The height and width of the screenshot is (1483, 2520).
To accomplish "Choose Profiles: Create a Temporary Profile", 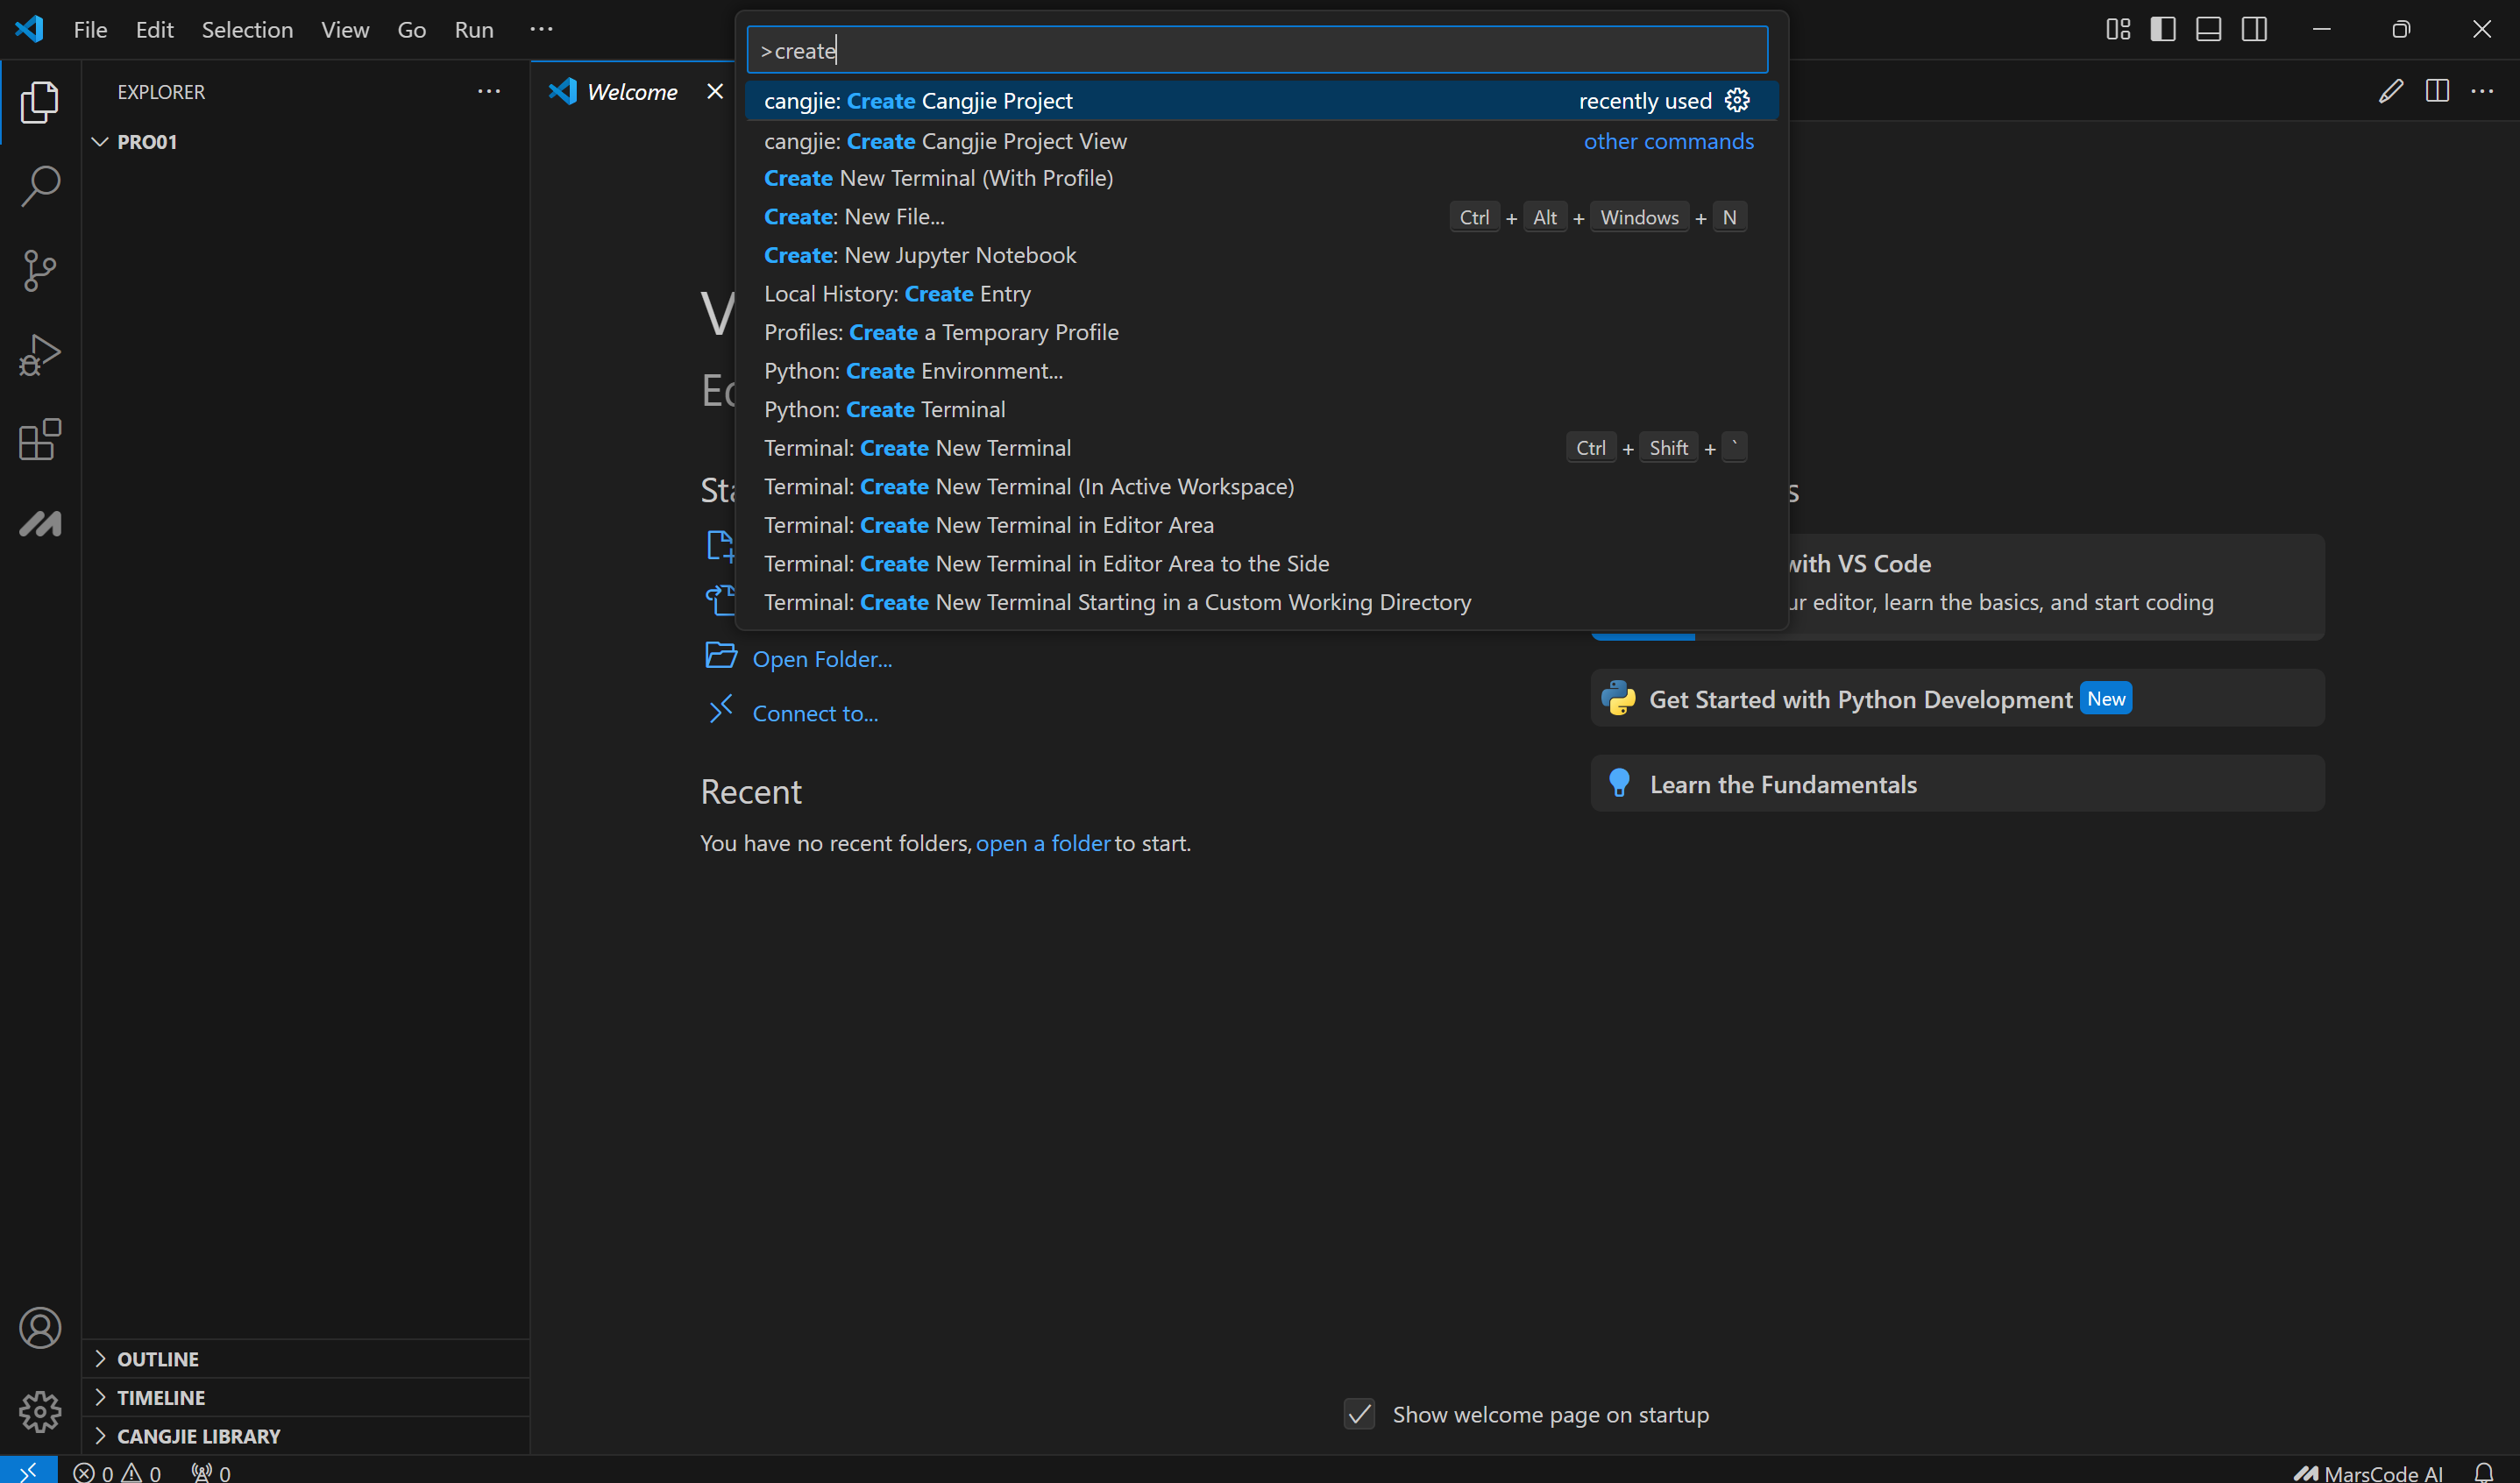I will [1262, 332].
